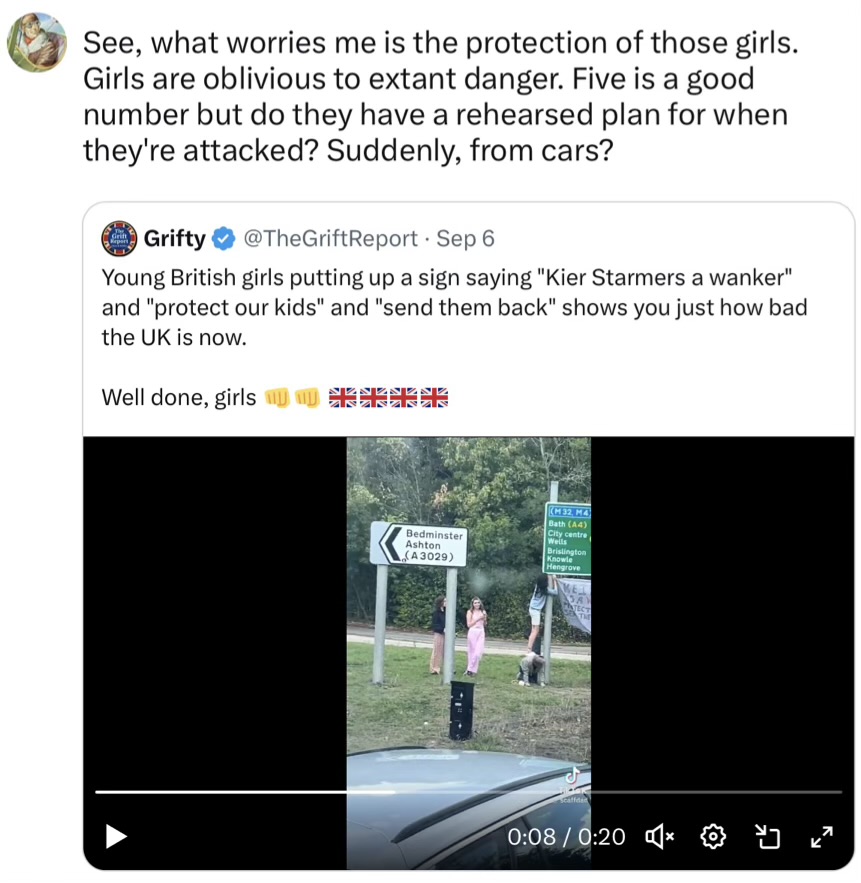The width and height of the screenshot is (861, 883).
Task: Seek on the video progress bar
Action: point(469,792)
